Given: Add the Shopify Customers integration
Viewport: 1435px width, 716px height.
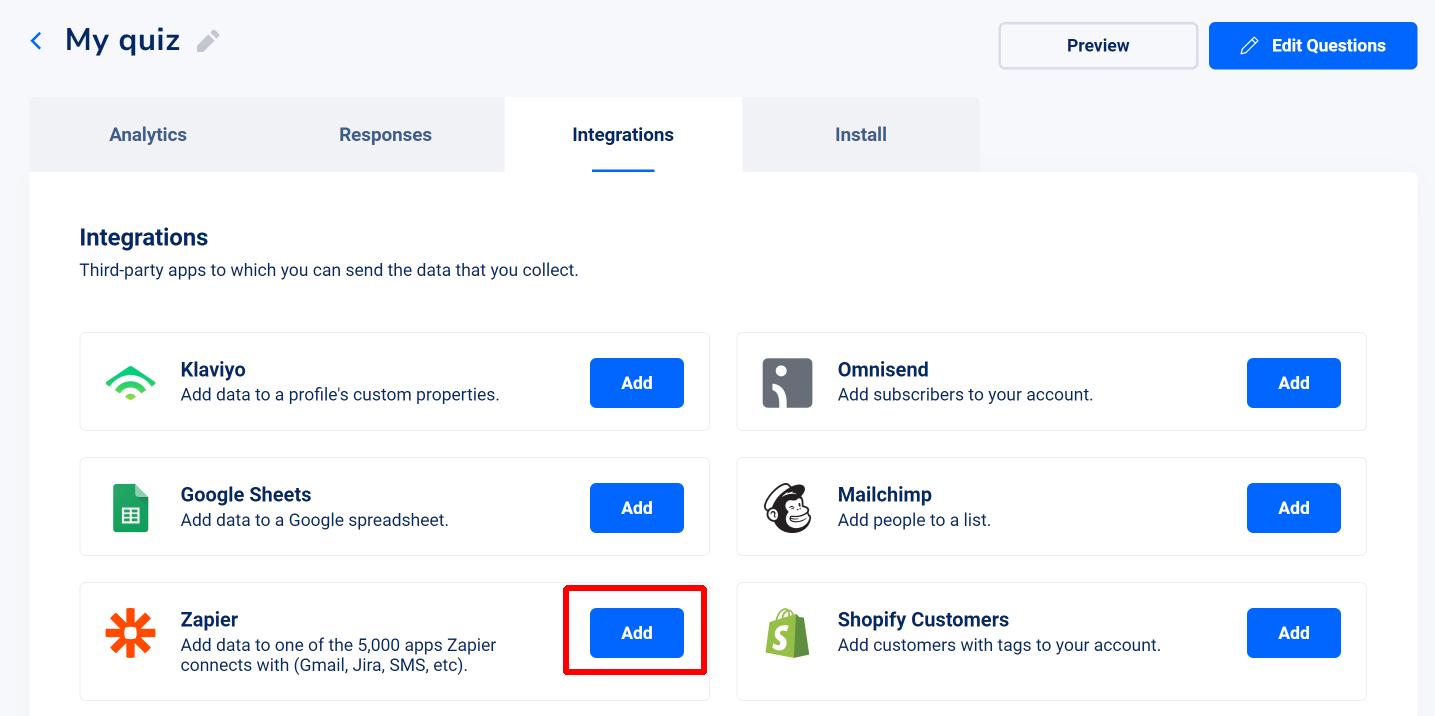Looking at the screenshot, I should coord(1294,633).
